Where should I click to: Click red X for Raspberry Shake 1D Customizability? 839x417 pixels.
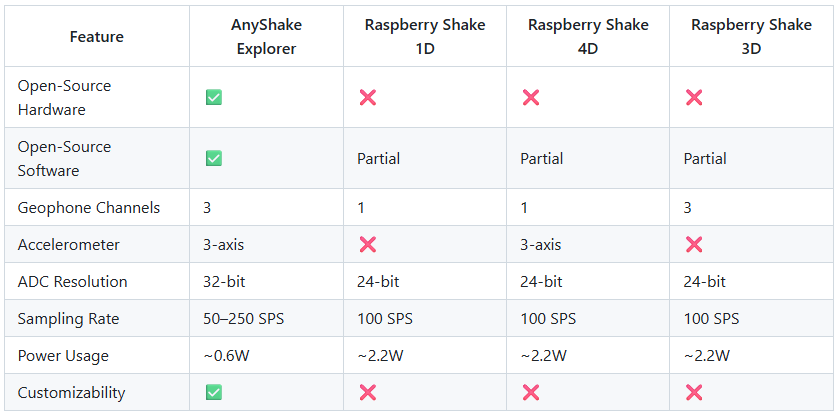click(x=368, y=392)
